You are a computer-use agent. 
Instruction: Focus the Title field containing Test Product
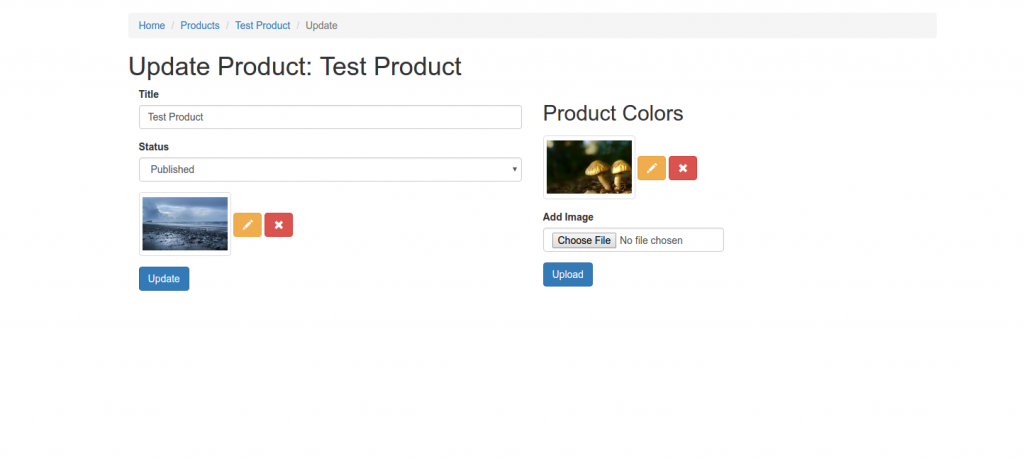(330, 117)
